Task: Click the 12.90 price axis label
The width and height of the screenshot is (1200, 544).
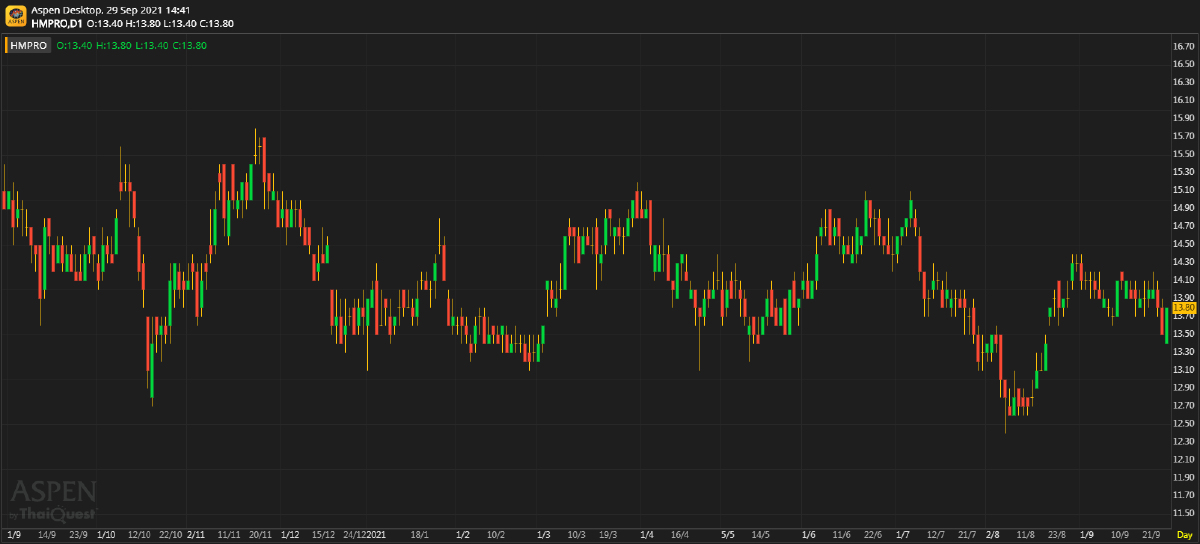Action: pyautogui.click(x=1184, y=388)
